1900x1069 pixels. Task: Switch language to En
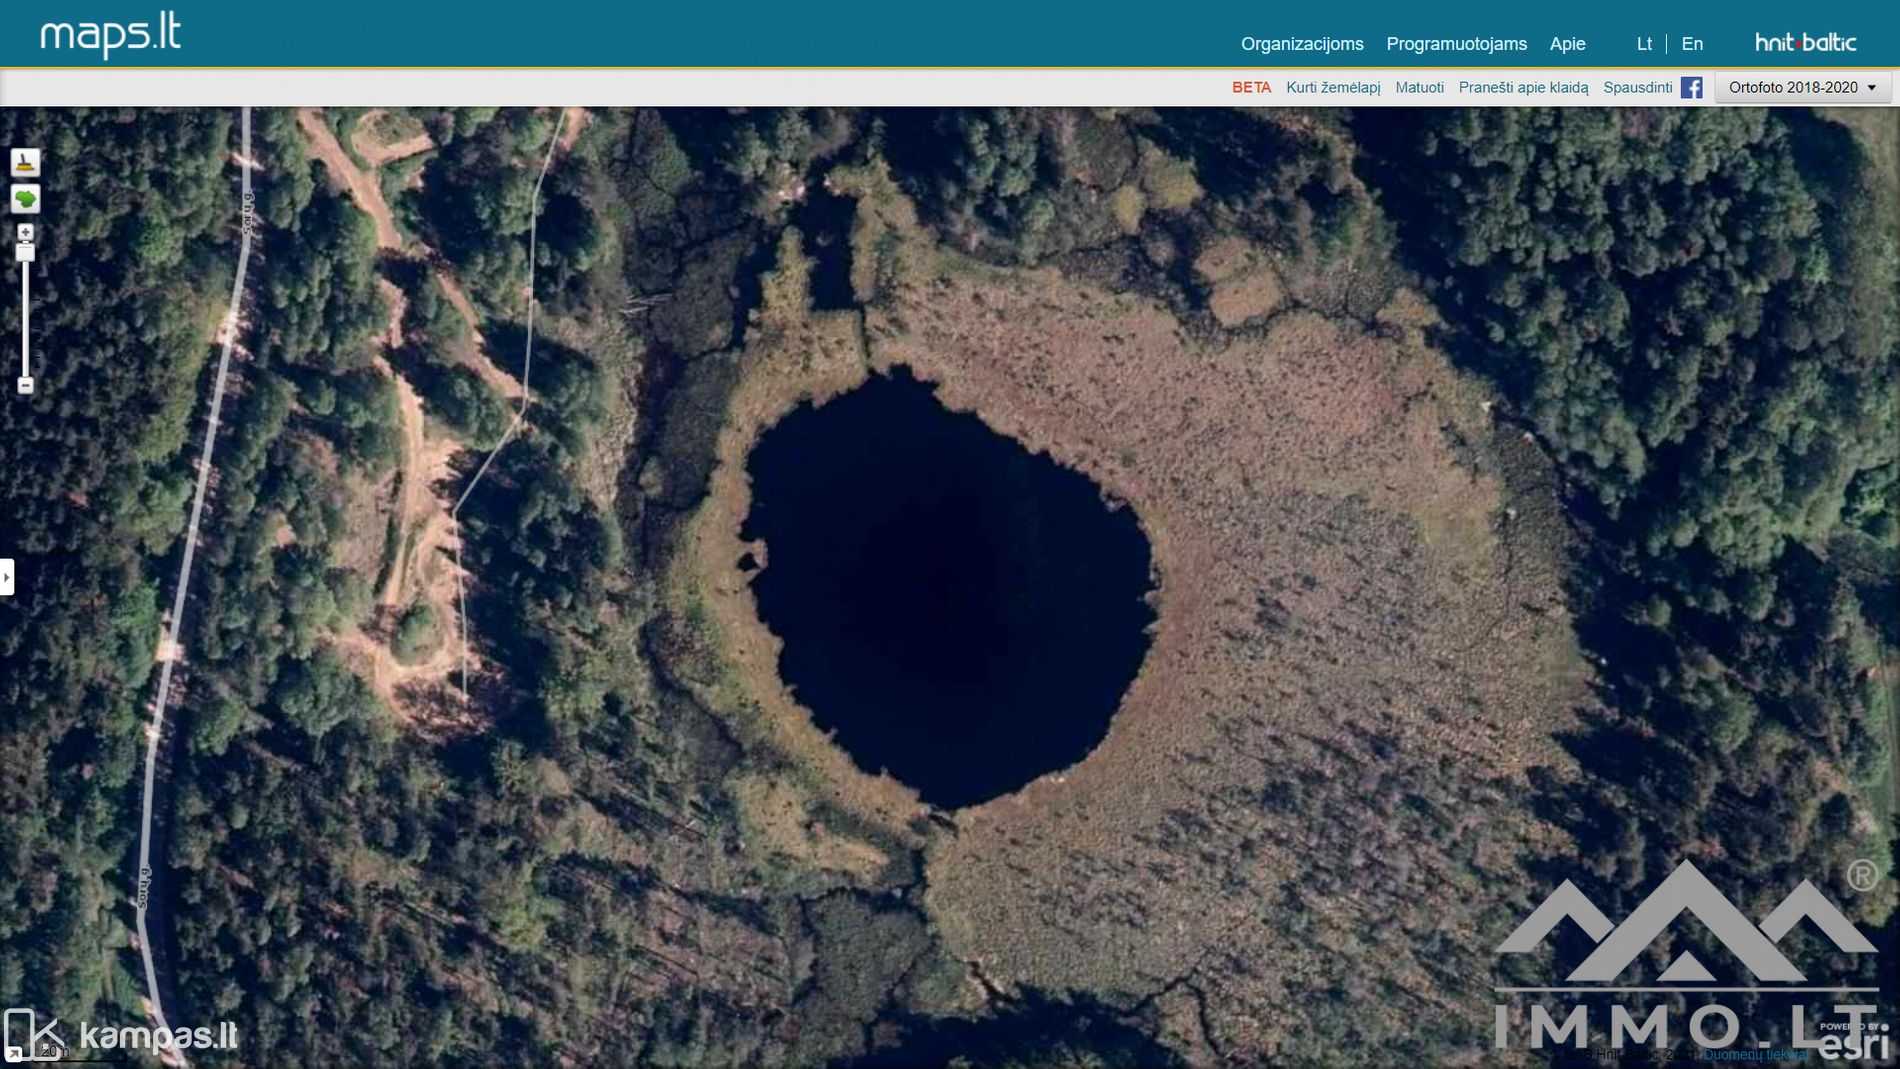[x=1692, y=44]
